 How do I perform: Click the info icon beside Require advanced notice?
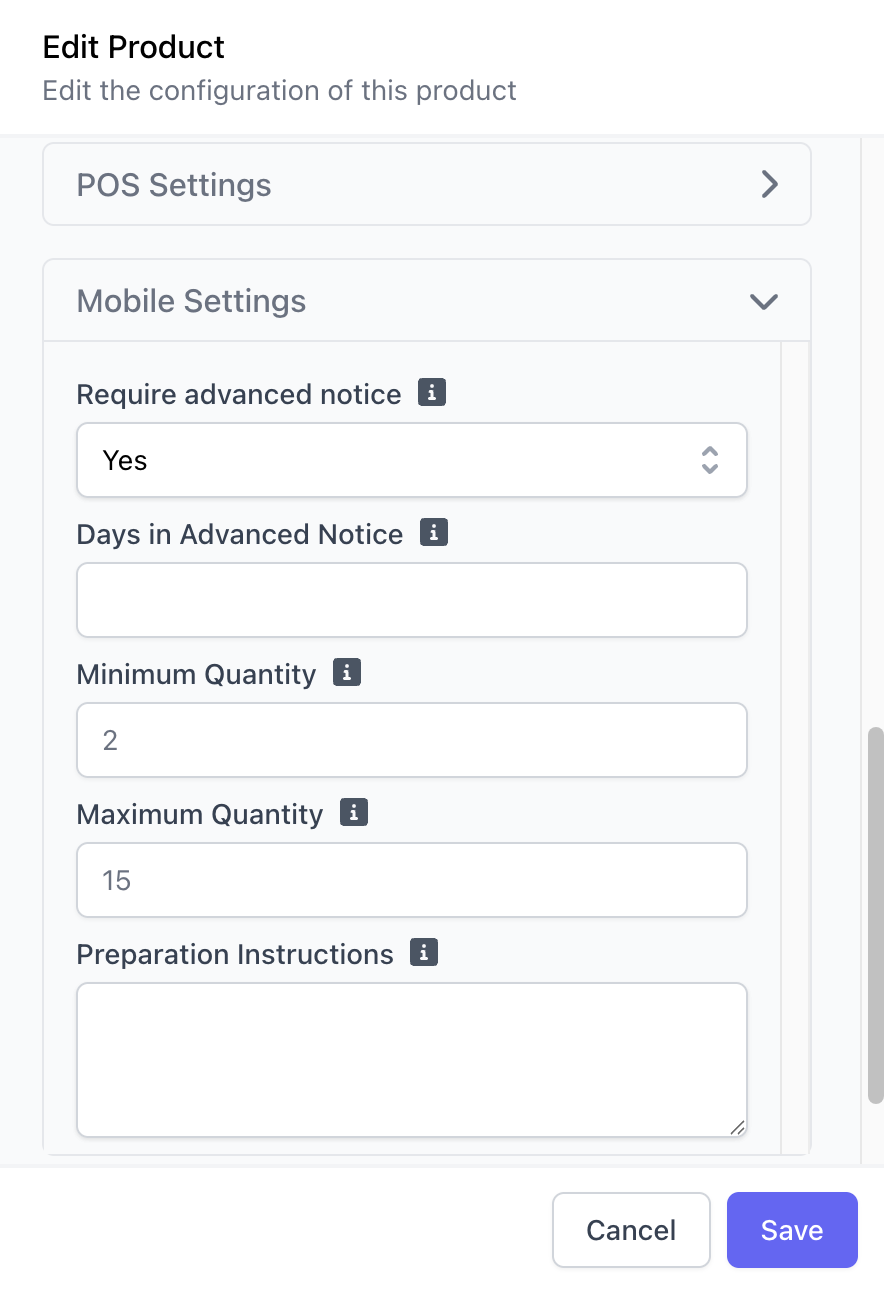[431, 393]
